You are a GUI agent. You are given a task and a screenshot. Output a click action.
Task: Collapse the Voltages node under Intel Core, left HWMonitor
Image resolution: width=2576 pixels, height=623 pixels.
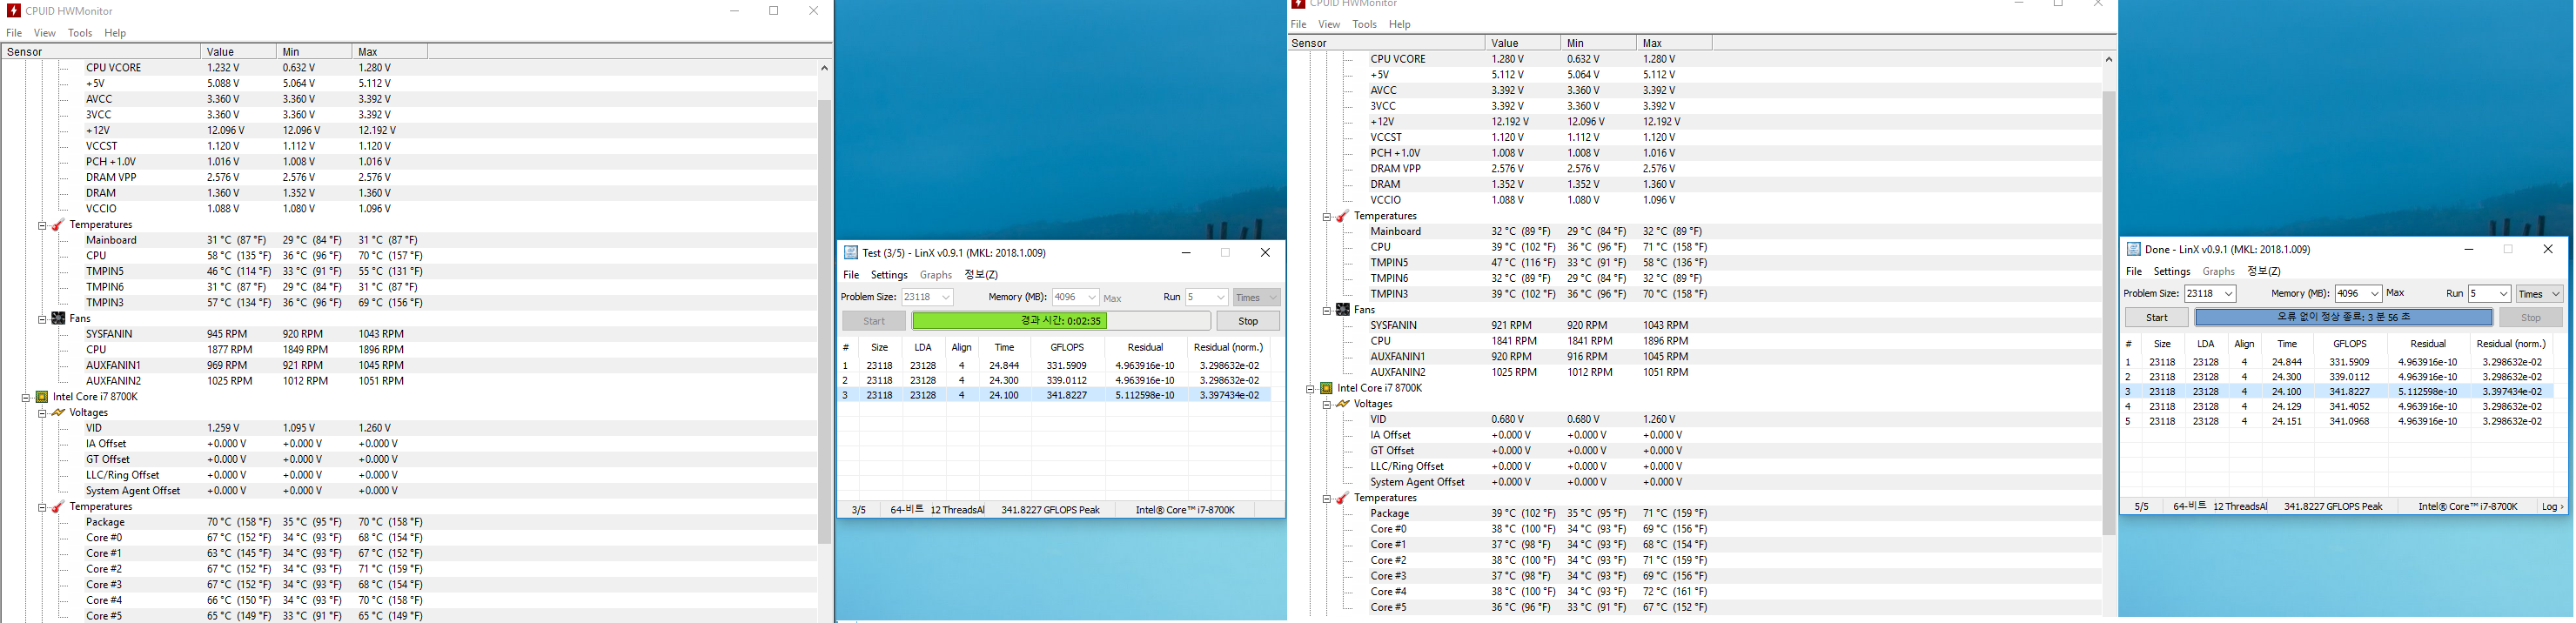(x=42, y=413)
